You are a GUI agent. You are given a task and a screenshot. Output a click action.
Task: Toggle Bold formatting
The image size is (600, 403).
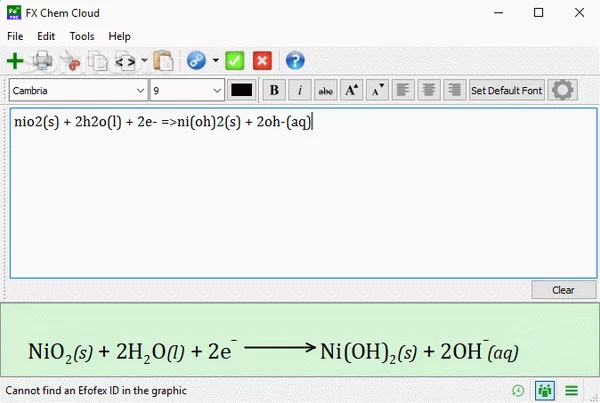coord(274,90)
